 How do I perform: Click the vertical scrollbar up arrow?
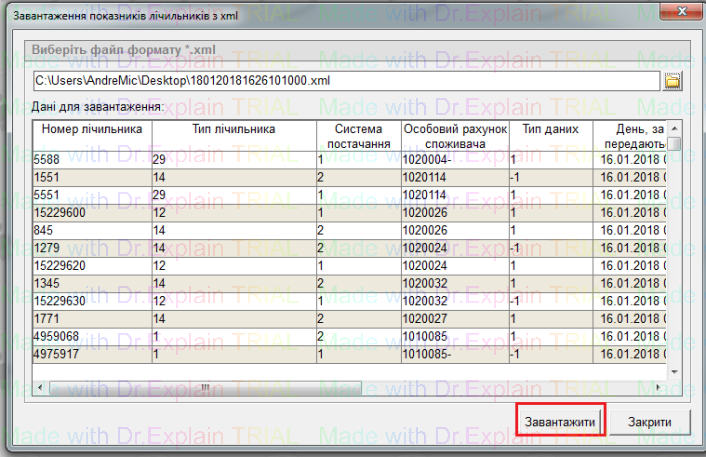674,127
